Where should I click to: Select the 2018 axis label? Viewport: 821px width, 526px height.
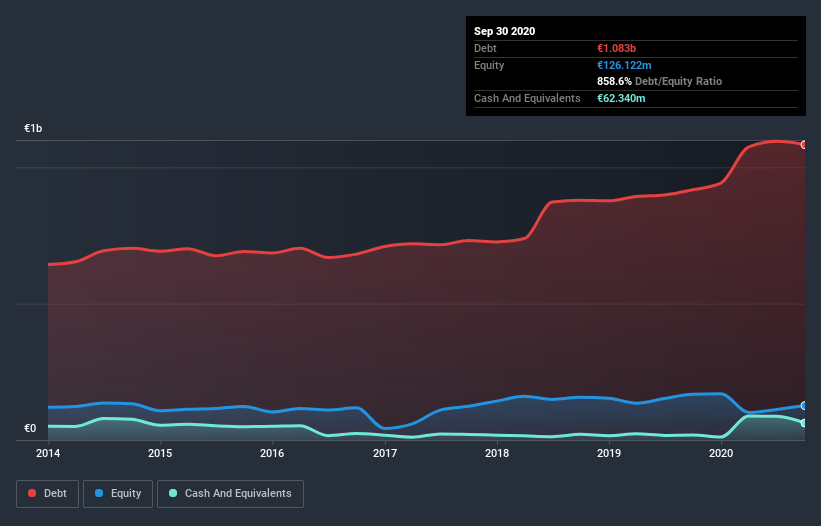pos(497,453)
